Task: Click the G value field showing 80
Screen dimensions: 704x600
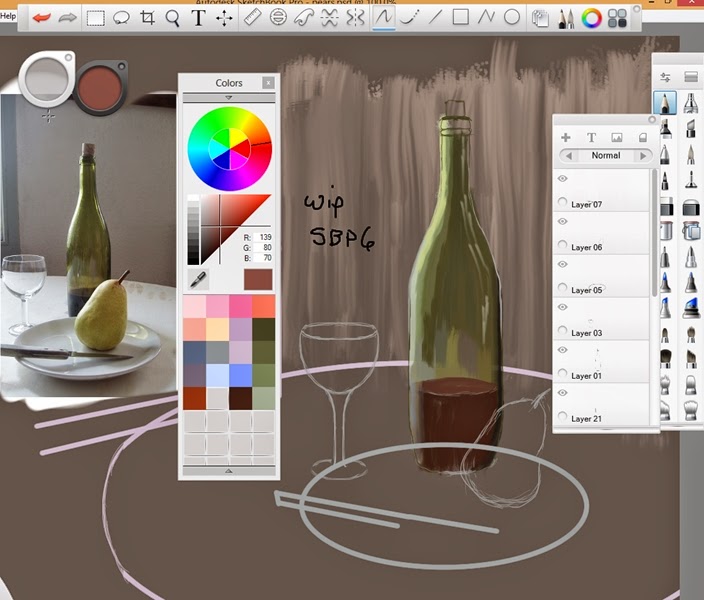Action: pyautogui.click(x=263, y=247)
